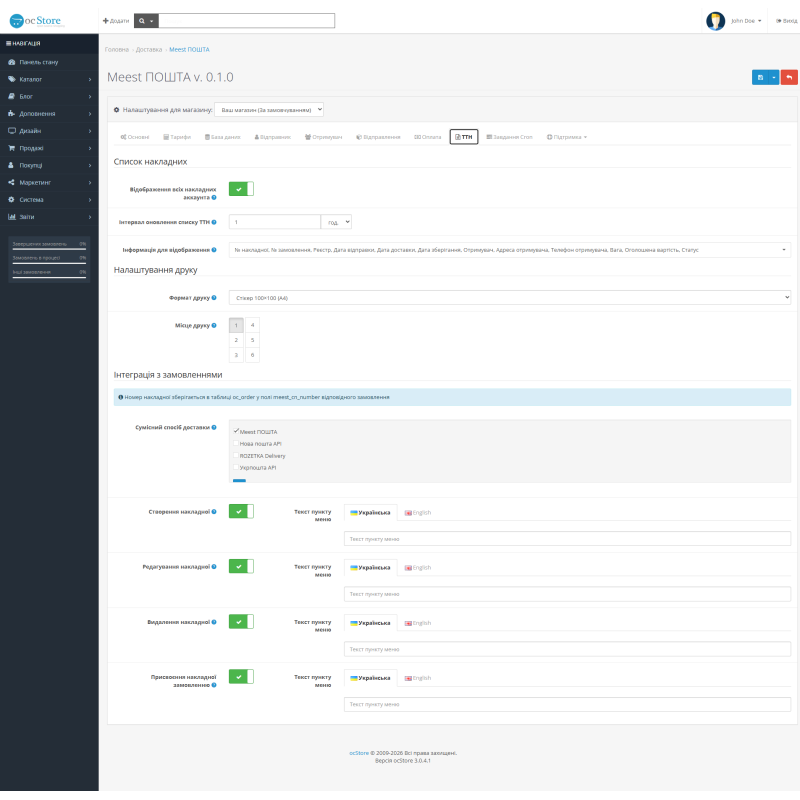
Task: Open the Формат друку dropdown
Action: [510, 297]
